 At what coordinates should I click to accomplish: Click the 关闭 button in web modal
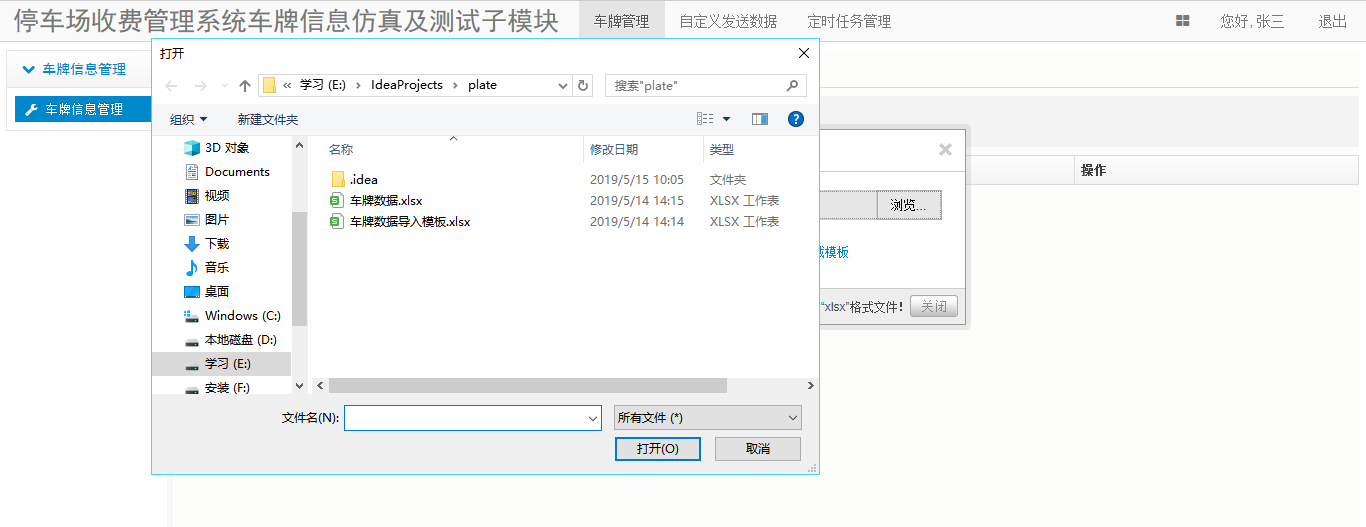pos(934,306)
